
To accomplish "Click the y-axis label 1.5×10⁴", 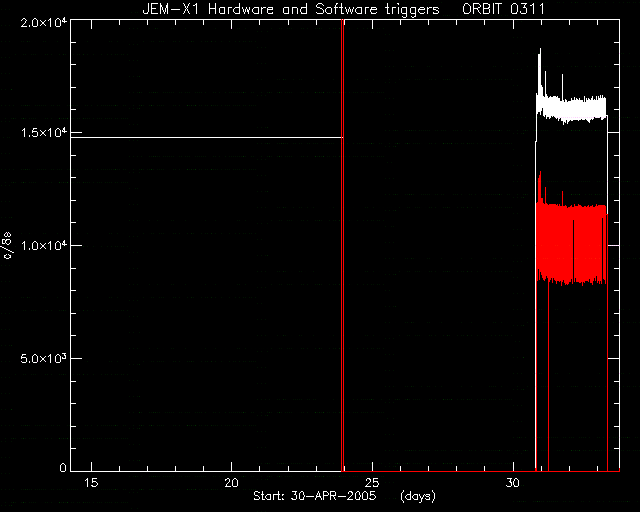I will (x=44, y=133).
